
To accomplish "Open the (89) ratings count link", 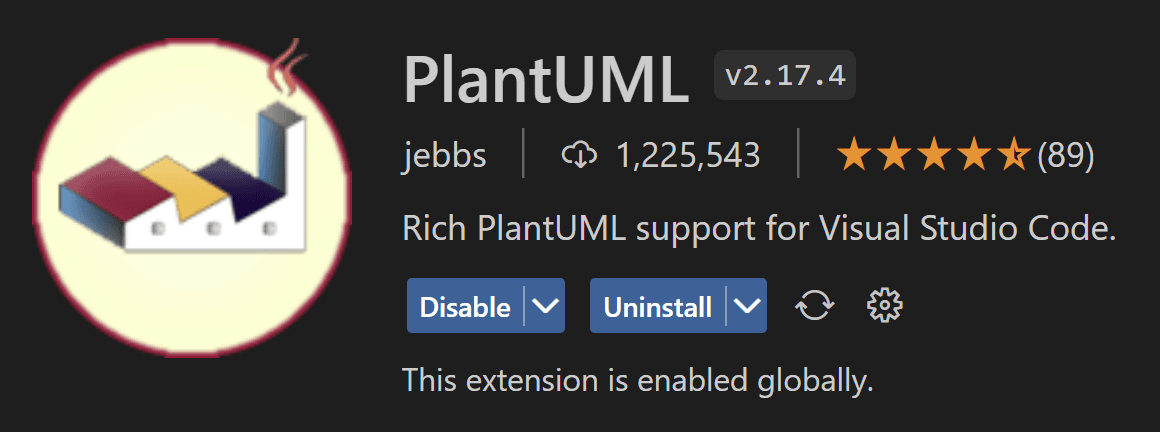I will 1066,155.
